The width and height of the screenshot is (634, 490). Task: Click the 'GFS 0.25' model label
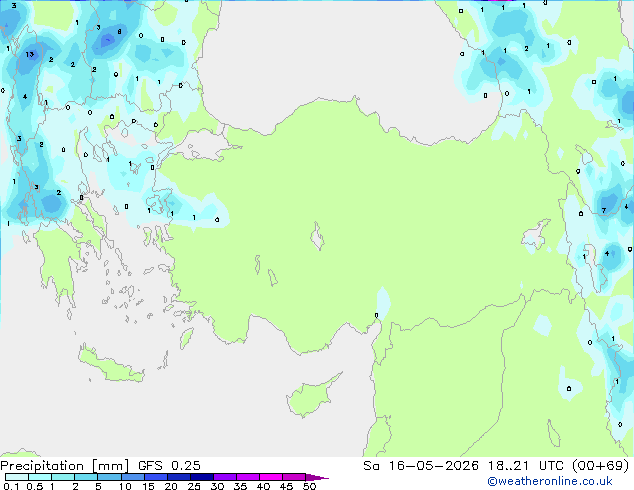pyautogui.click(x=169, y=466)
